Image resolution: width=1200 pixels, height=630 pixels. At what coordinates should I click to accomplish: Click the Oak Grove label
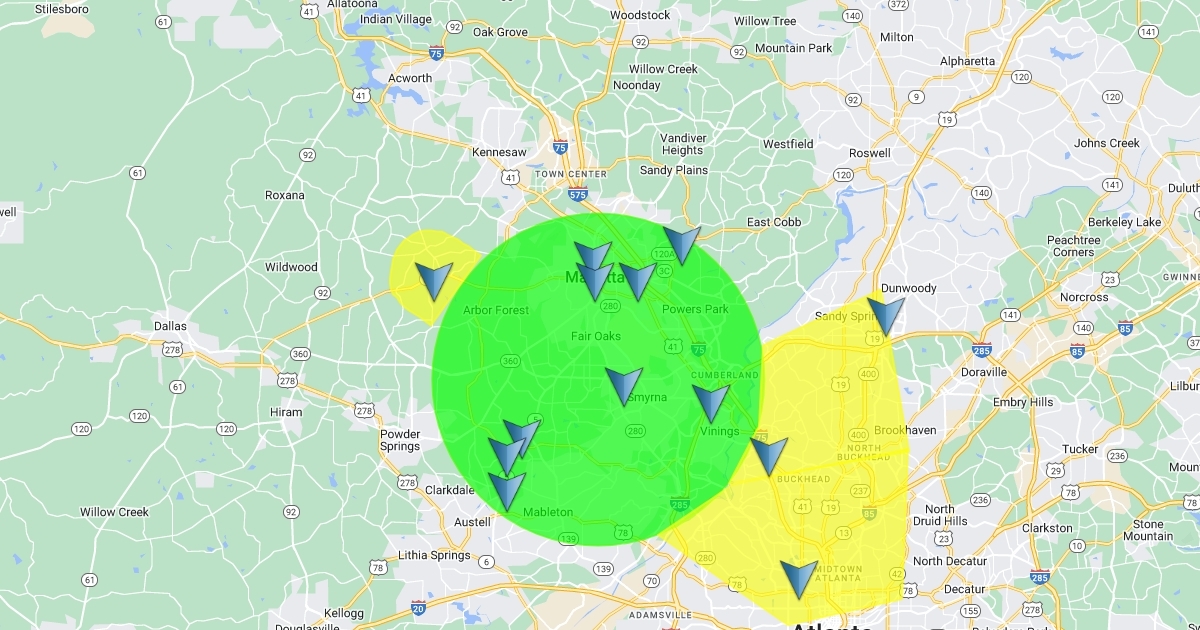click(500, 32)
